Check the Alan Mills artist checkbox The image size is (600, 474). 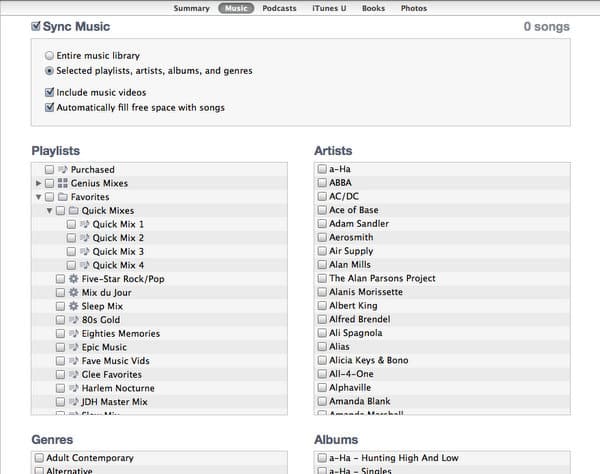click(322, 264)
